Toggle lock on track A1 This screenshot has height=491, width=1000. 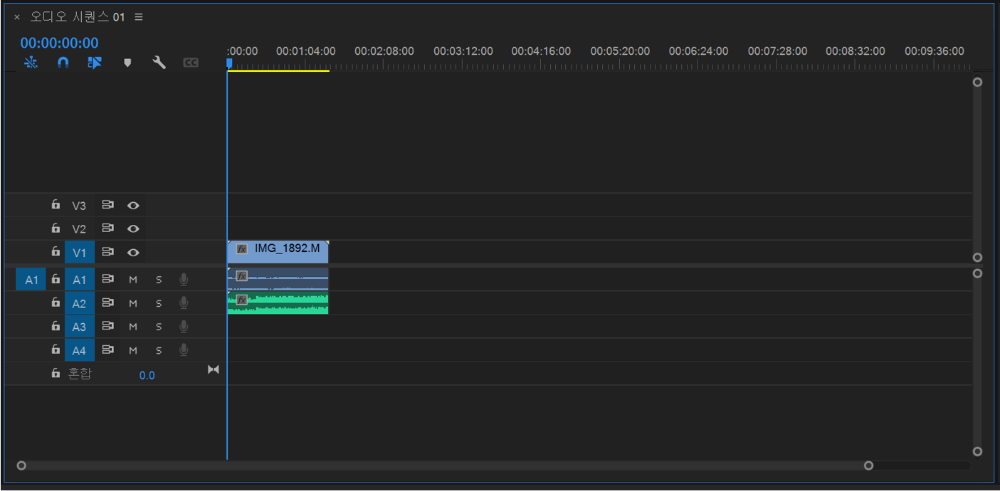(x=56, y=279)
